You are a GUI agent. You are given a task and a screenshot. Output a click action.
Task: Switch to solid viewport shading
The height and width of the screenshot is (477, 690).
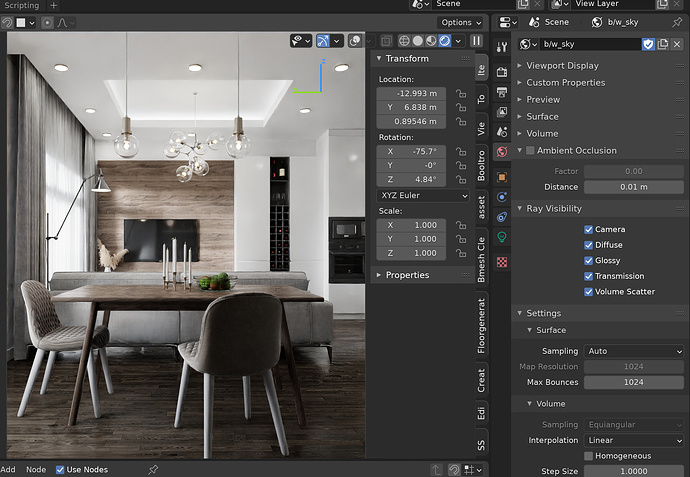(418, 41)
